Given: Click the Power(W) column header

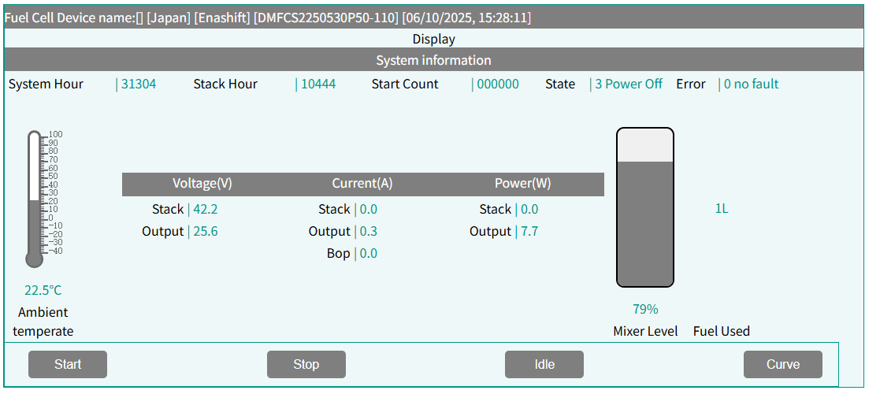Looking at the screenshot, I should tap(522, 184).
